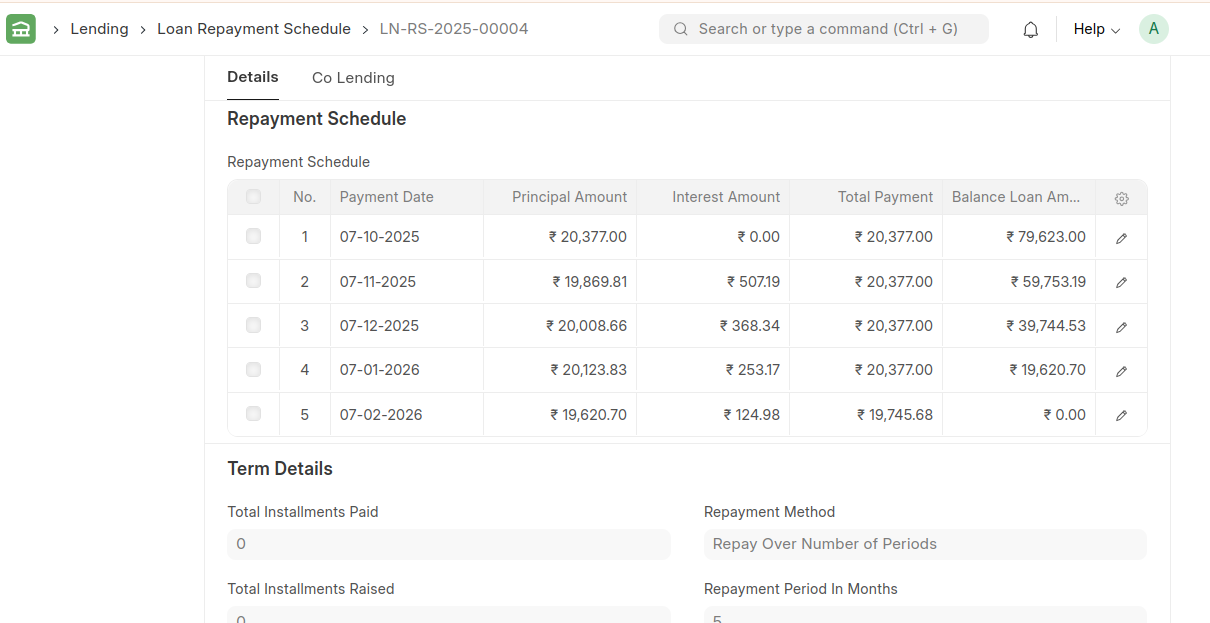
Task: Focus the search or command bar
Action: click(823, 29)
